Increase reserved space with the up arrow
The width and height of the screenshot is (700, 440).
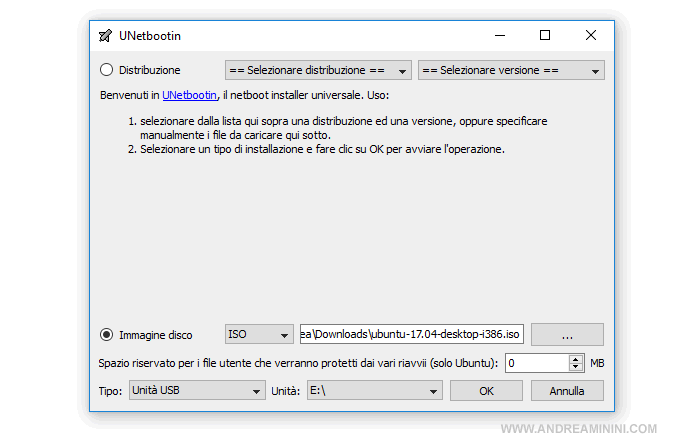(x=576, y=359)
